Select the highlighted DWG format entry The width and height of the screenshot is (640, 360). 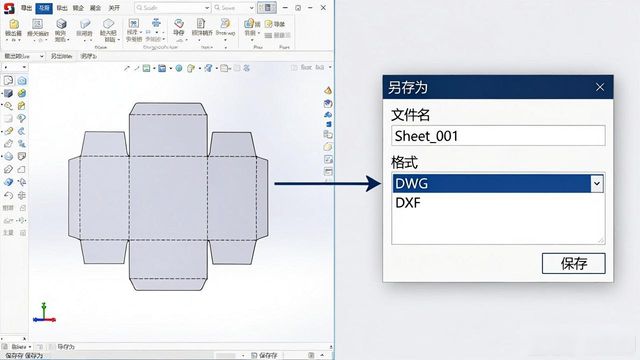pos(491,184)
